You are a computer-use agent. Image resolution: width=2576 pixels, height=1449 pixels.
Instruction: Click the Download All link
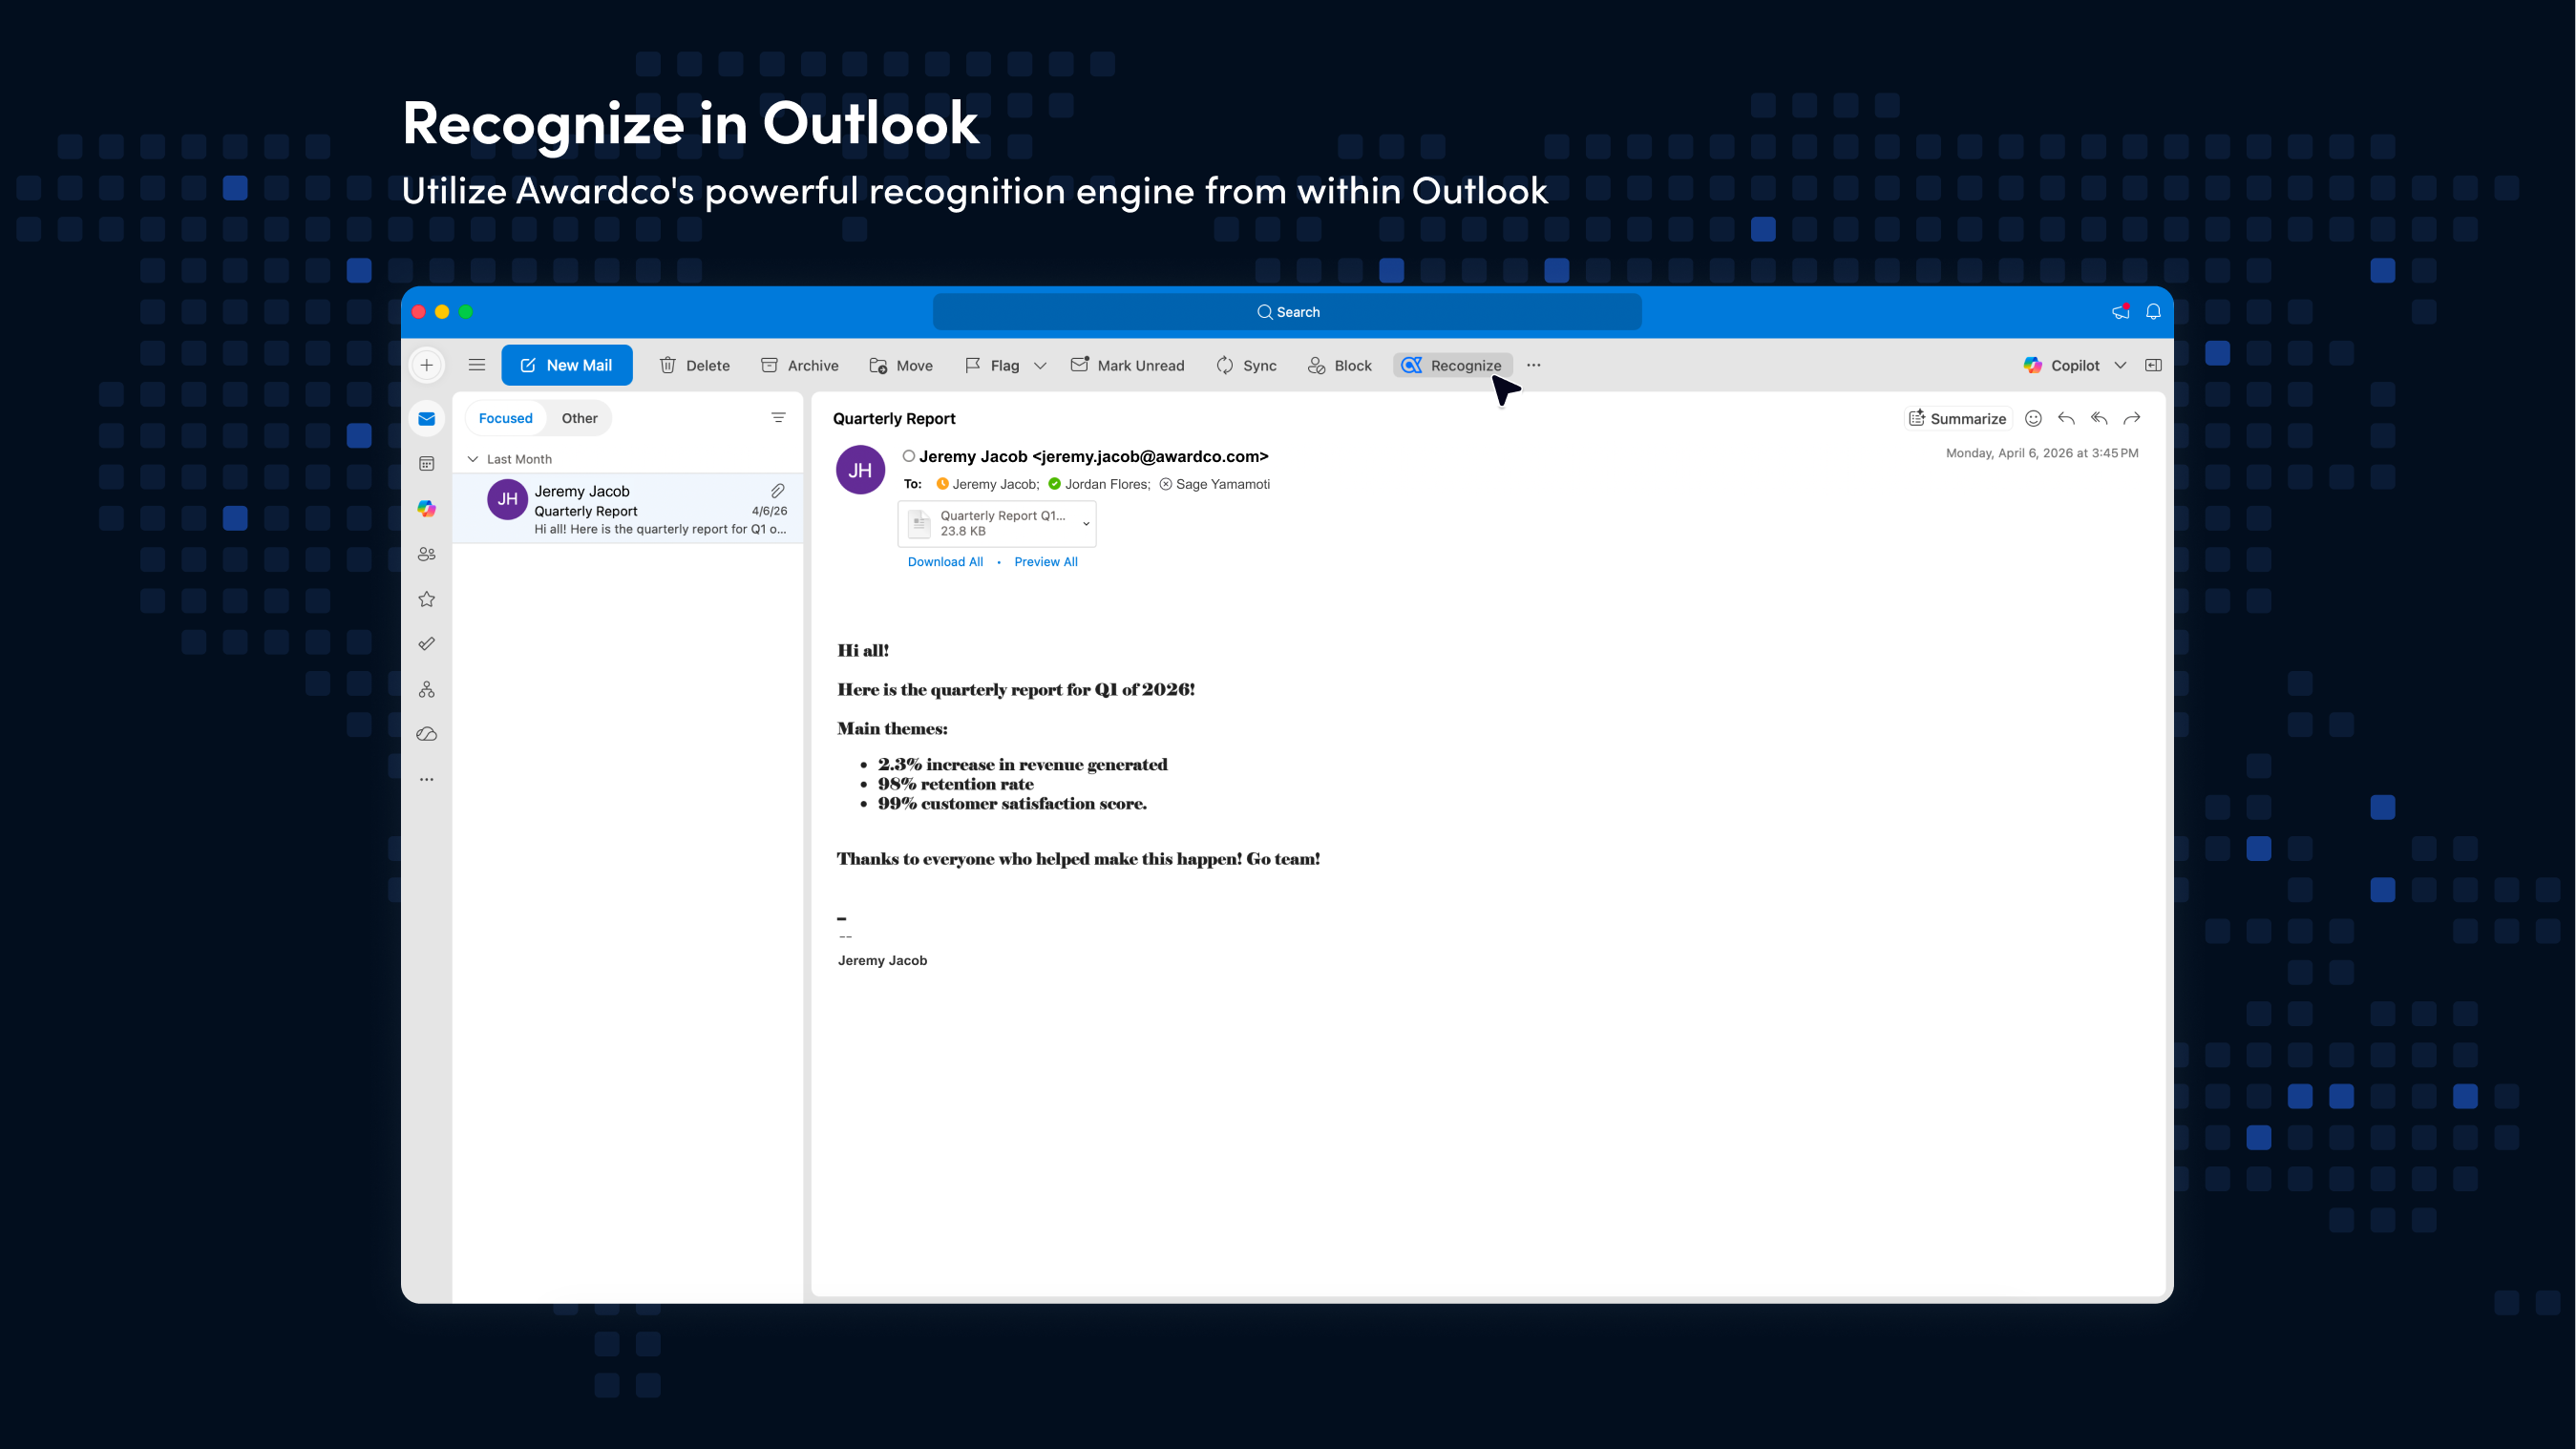(945, 562)
